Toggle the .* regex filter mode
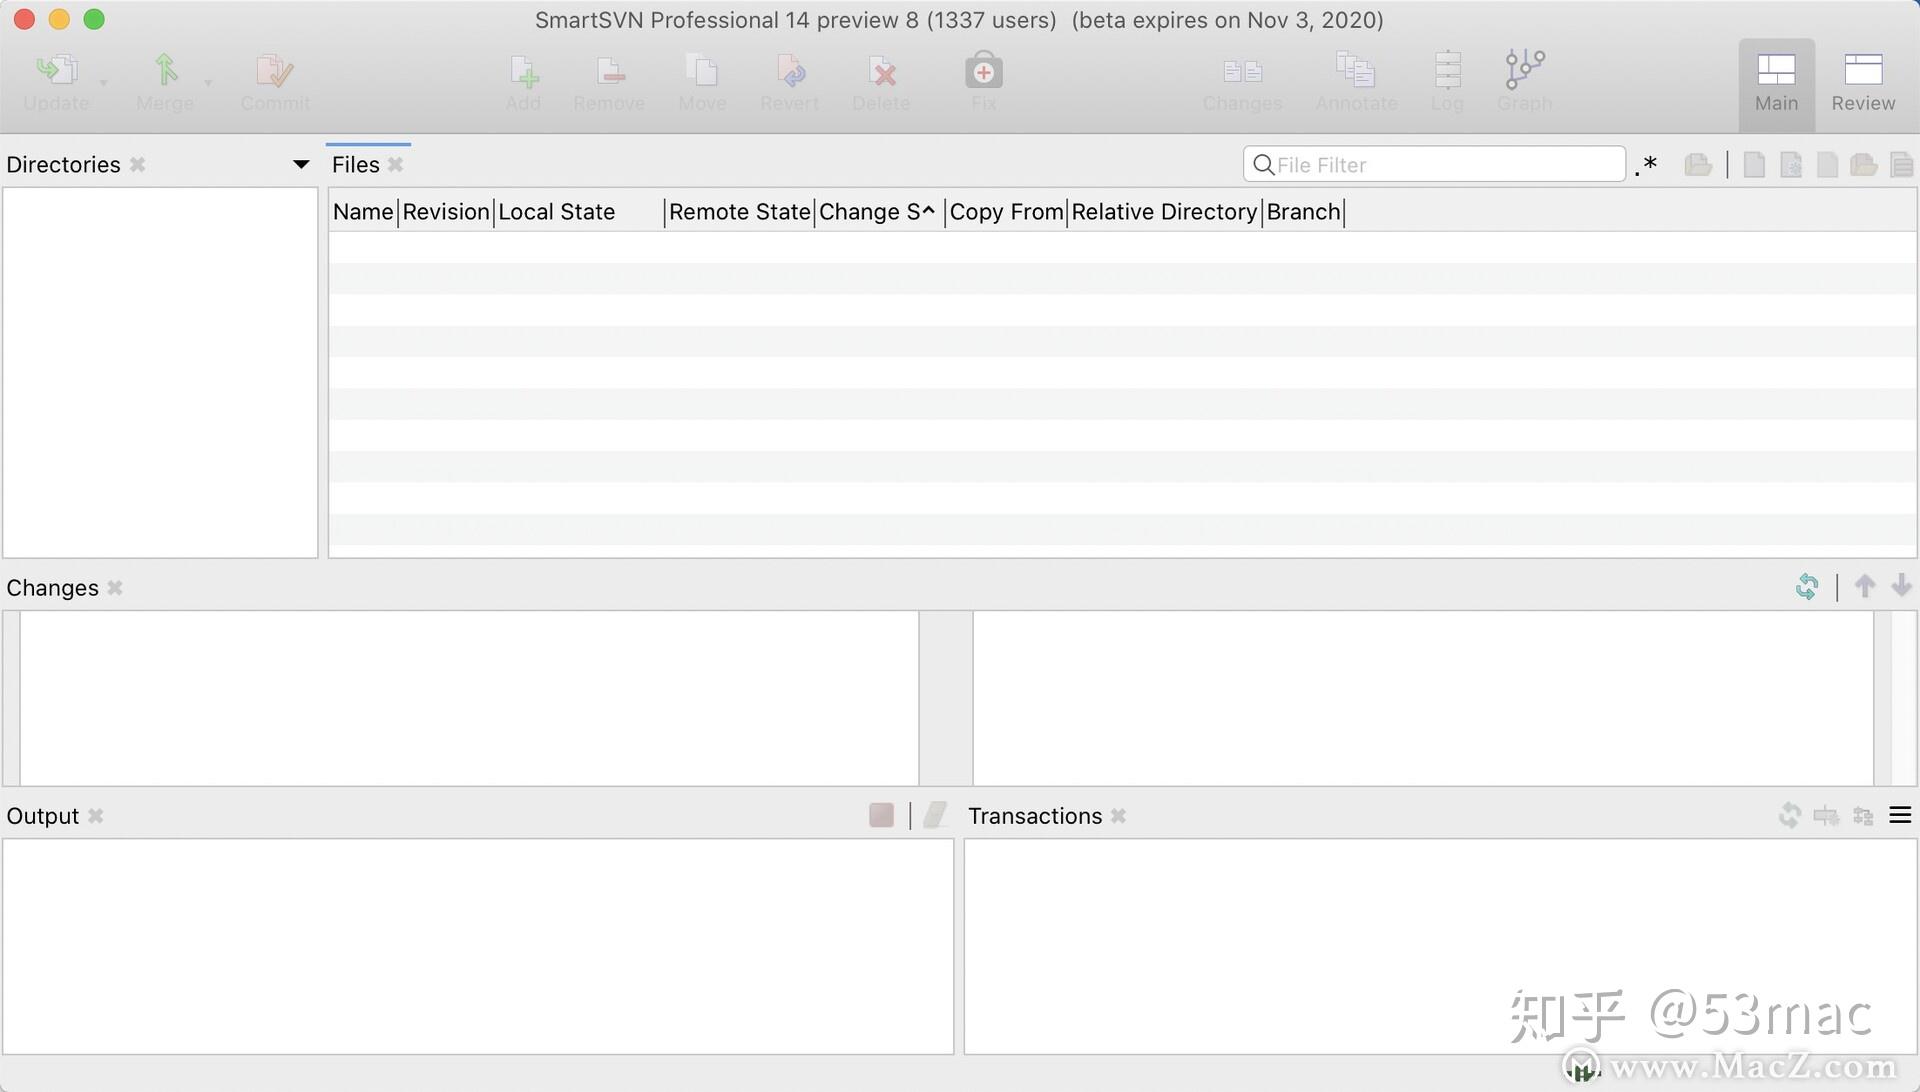Image resolution: width=1920 pixels, height=1092 pixels. tap(1647, 164)
